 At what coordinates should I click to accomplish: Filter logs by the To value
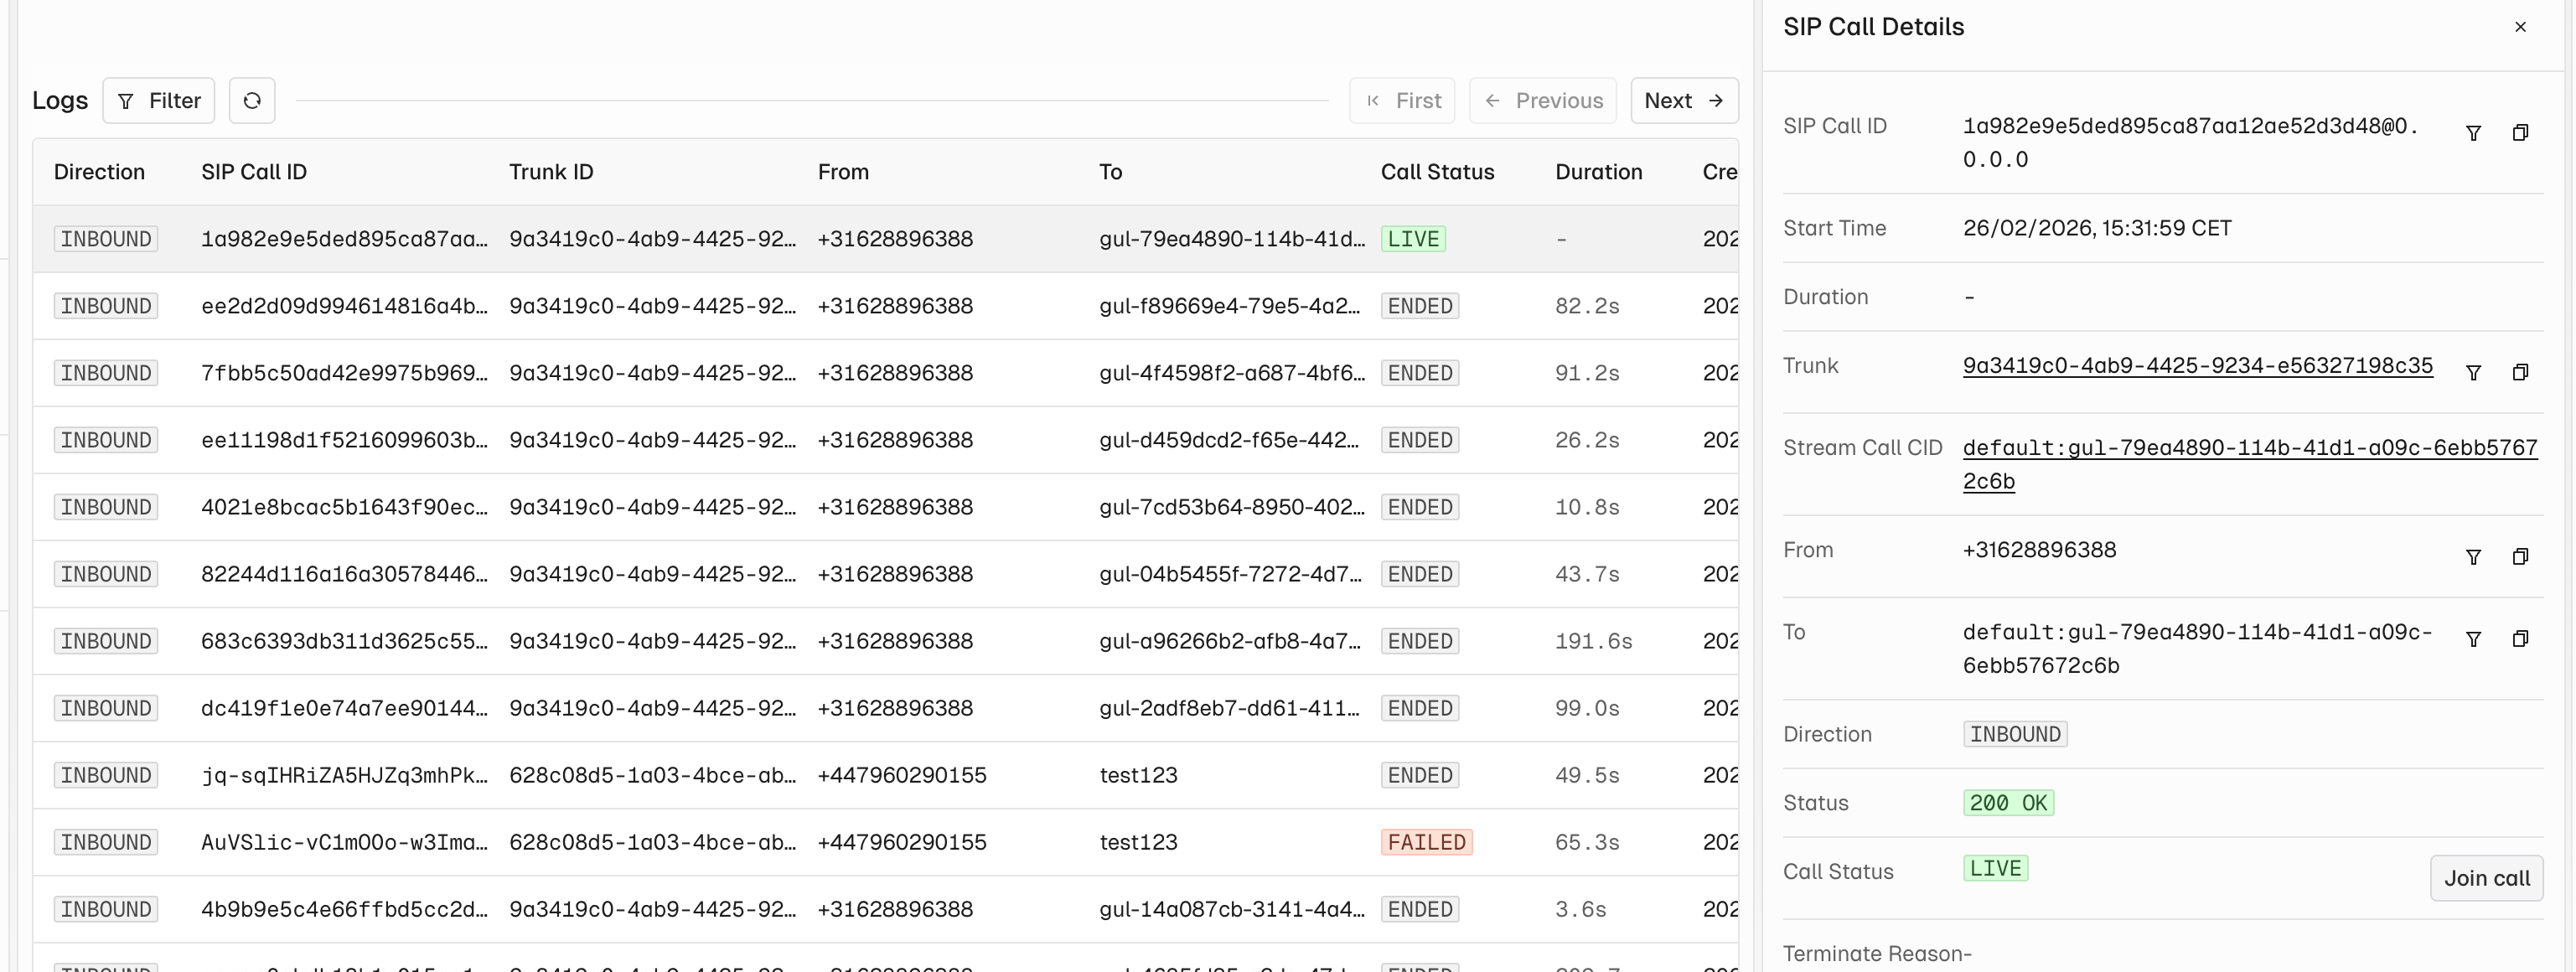(x=2474, y=638)
